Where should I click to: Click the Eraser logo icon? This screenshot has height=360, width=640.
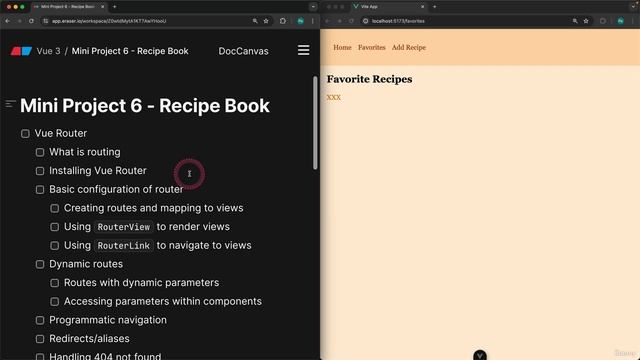21,51
